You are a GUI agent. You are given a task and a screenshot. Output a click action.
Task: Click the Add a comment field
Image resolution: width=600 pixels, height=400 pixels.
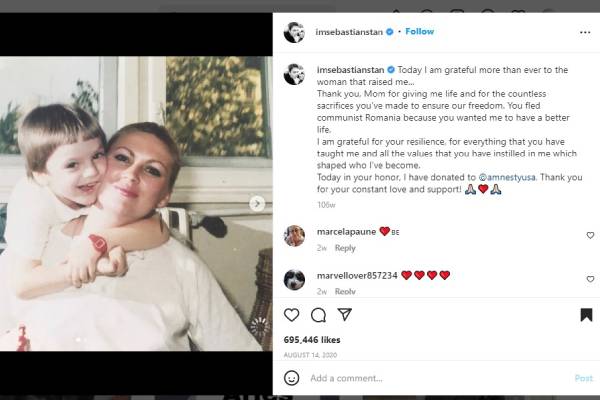[430, 378]
